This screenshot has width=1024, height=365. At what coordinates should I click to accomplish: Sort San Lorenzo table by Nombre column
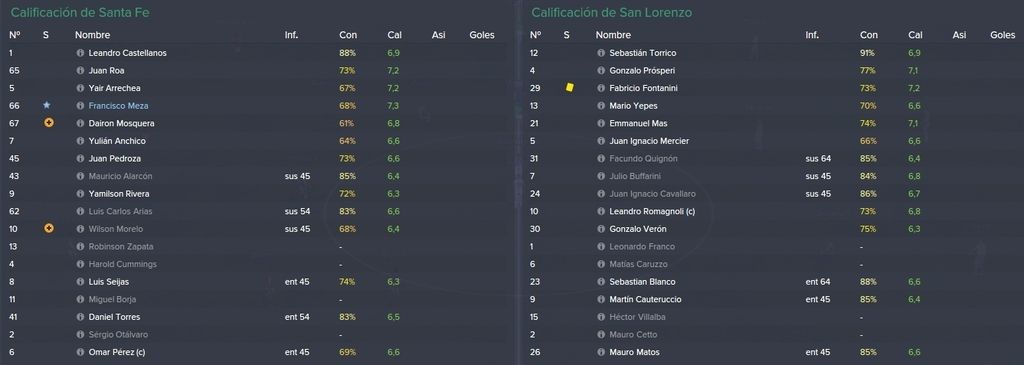pyautogui.click(x=613, y=35)
